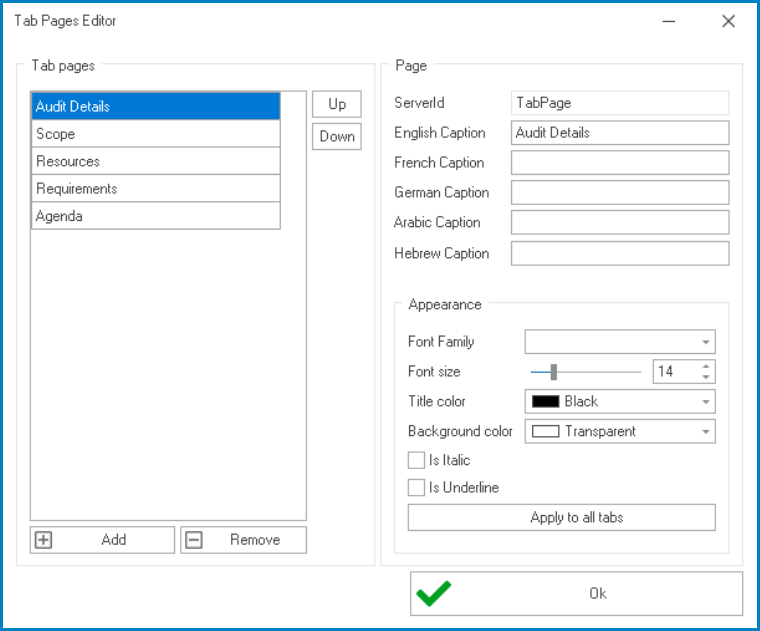Click the black Title color swatch
Viewport: 760px width, 631px height.
pos(545,402)
